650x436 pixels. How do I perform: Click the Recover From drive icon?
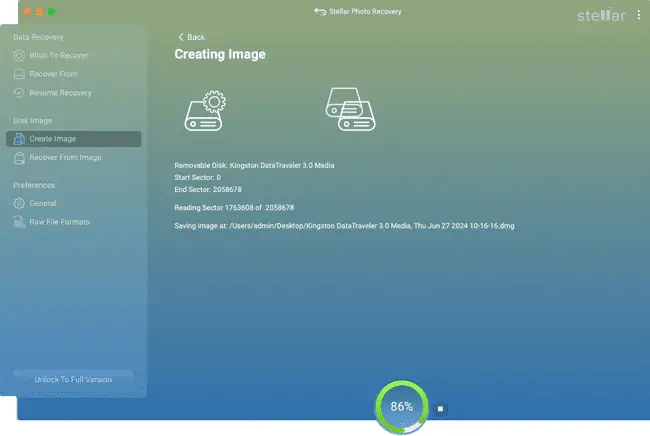[19, 74]
